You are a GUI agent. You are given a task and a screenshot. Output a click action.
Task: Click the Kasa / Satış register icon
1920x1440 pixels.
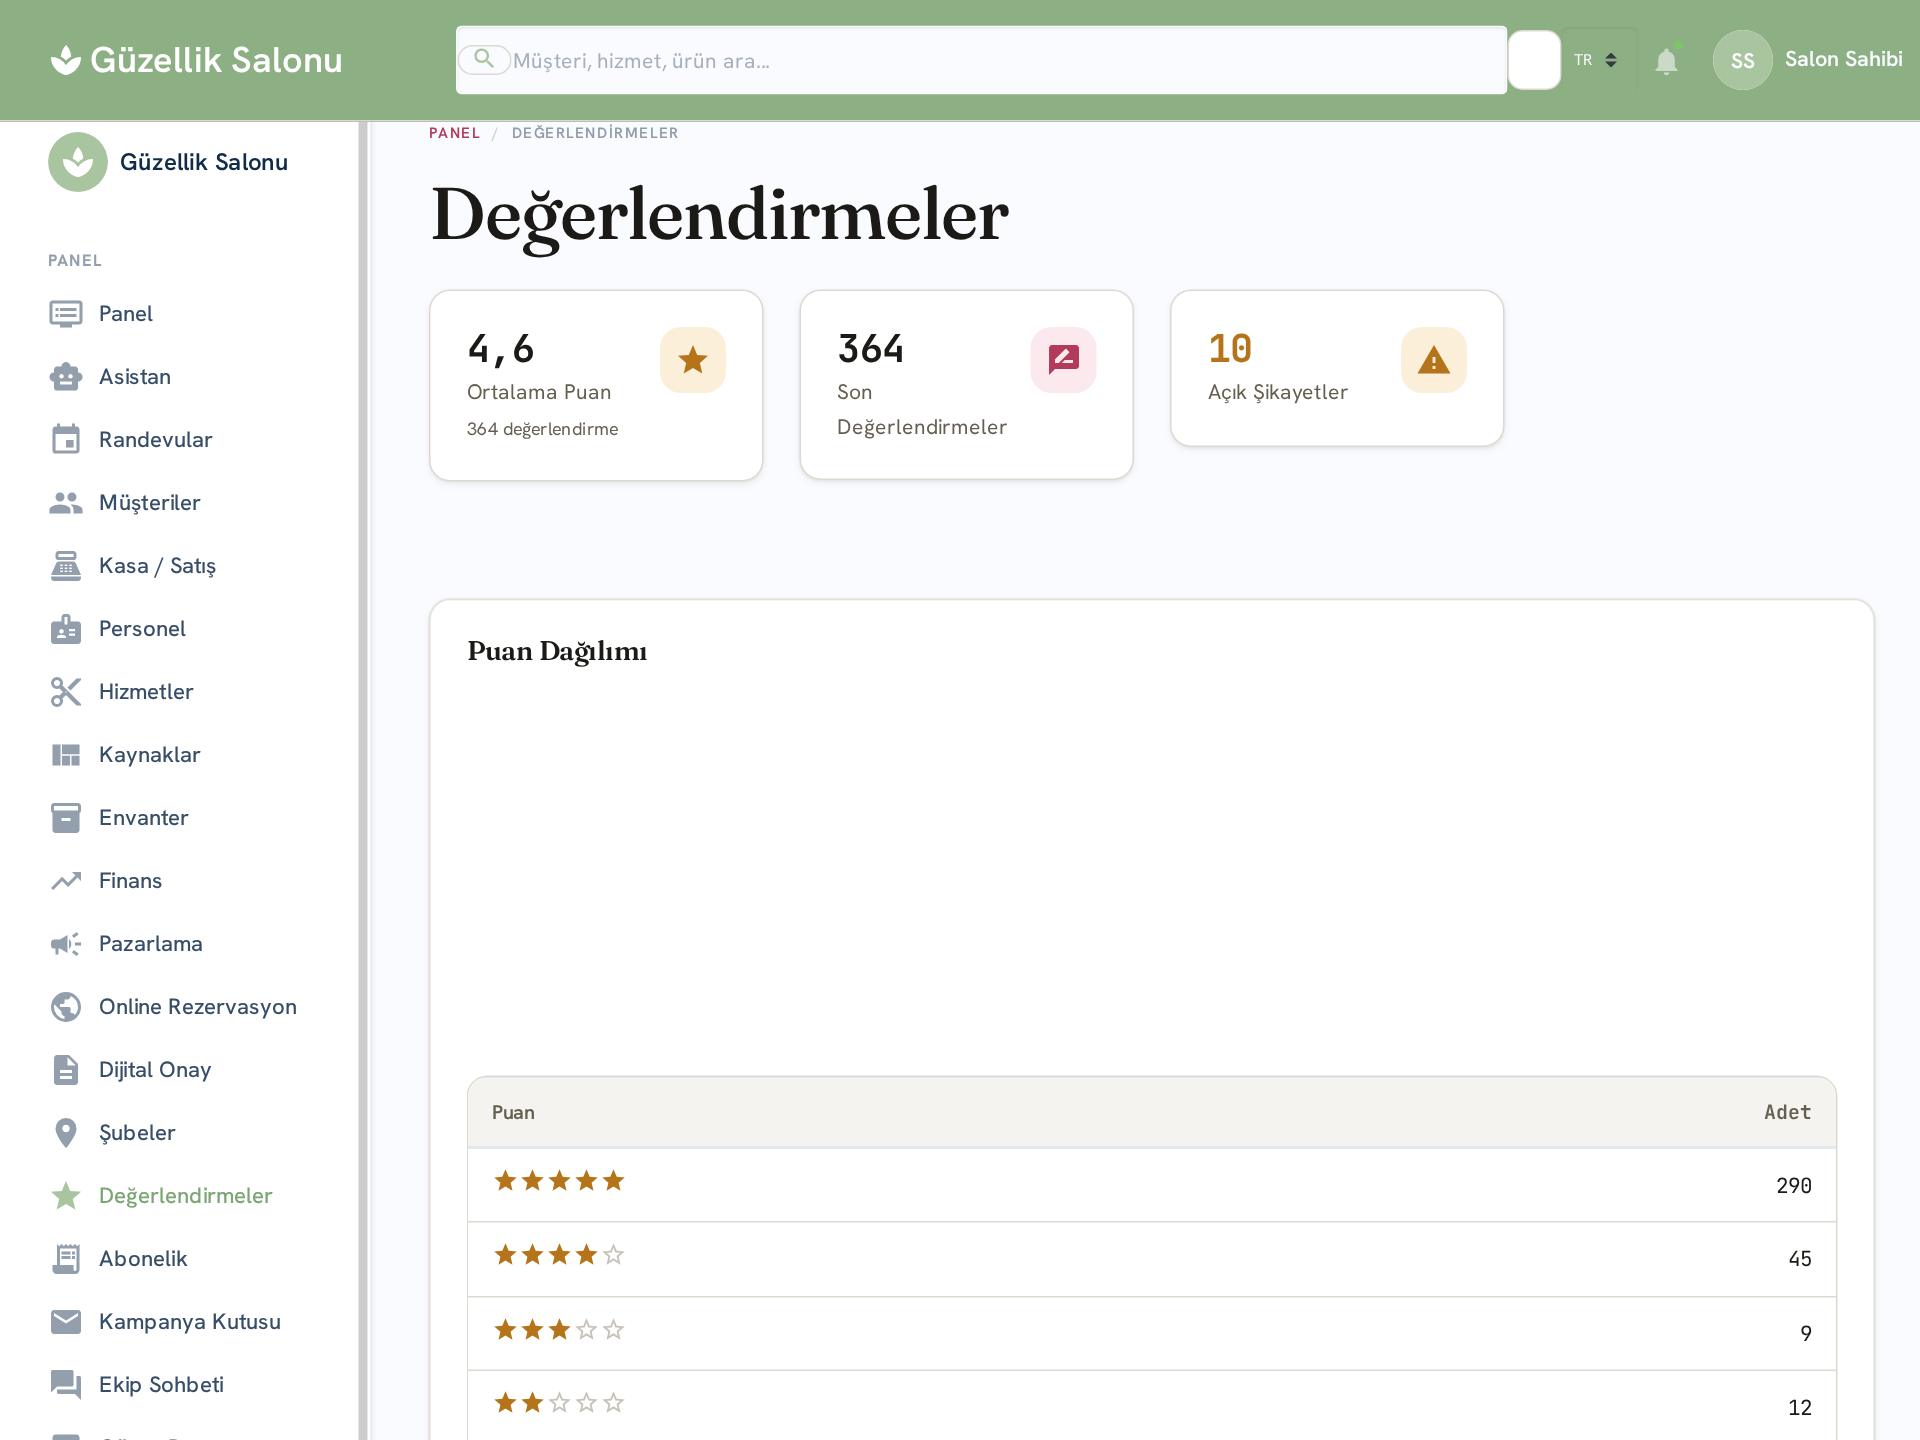[x=66, y=566]
